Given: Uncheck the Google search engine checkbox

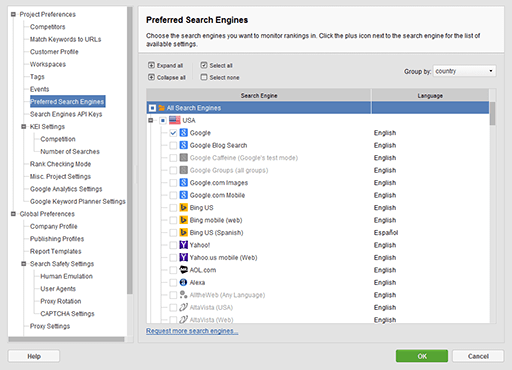Looking at the screenshot, I should 173,133.
